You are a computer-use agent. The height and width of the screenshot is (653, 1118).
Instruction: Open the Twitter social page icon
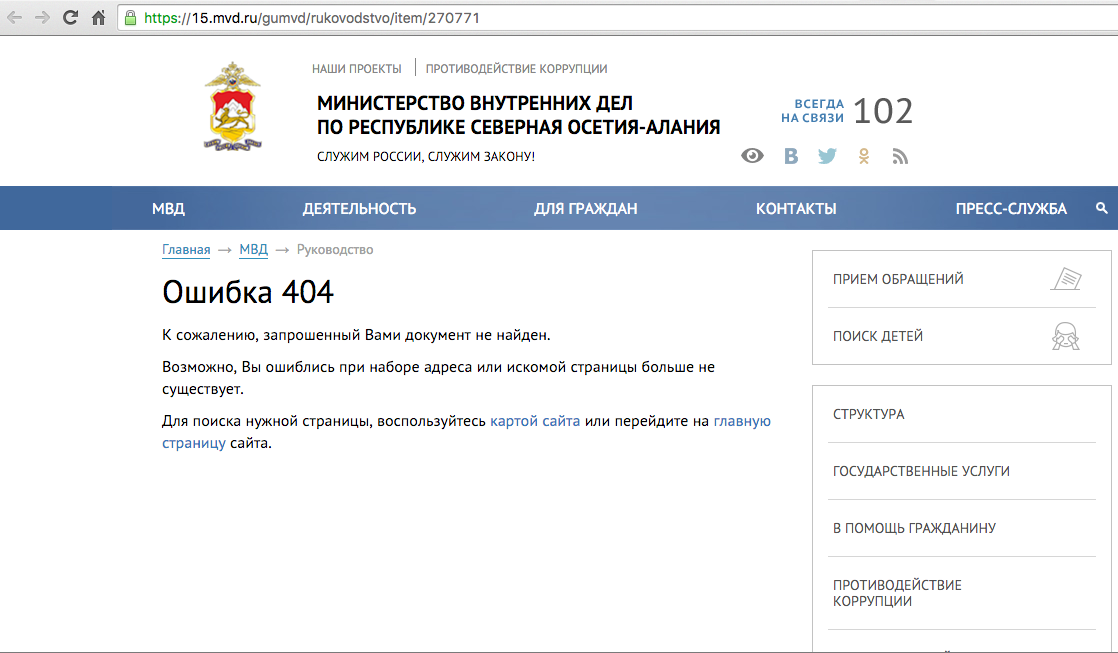pyautogui.click(x=827, y=156)
